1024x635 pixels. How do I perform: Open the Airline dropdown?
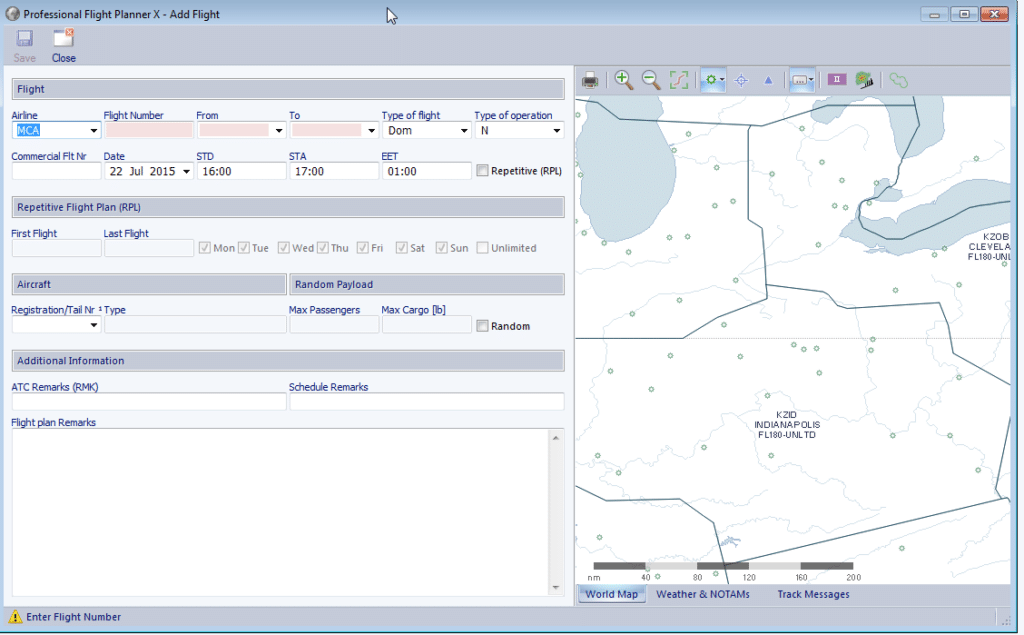[91, 130]
